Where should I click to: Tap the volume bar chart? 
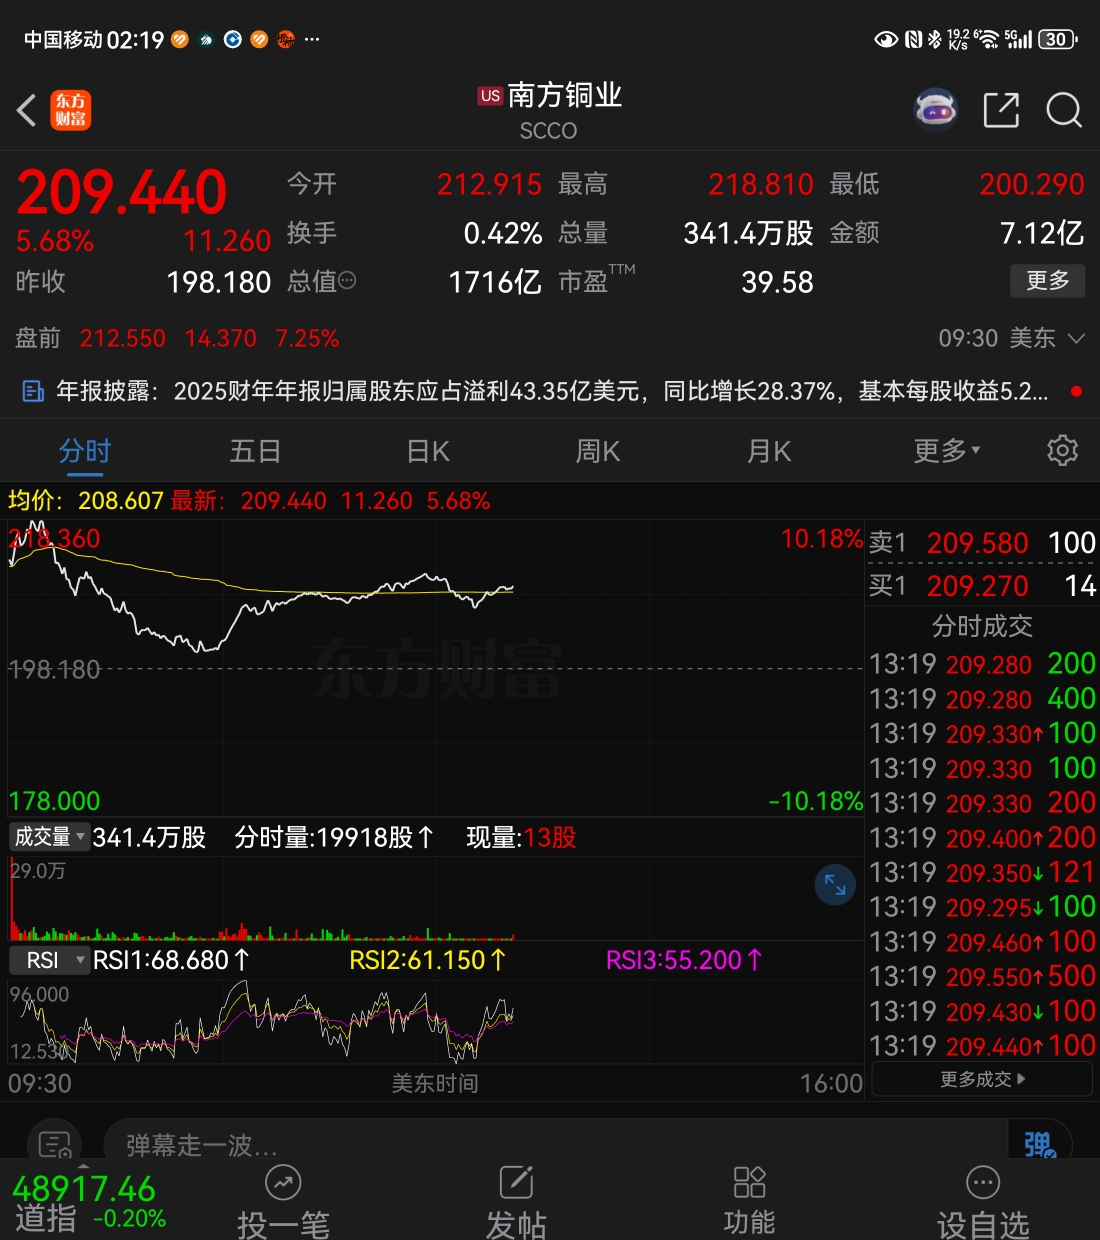pos(435,897)
